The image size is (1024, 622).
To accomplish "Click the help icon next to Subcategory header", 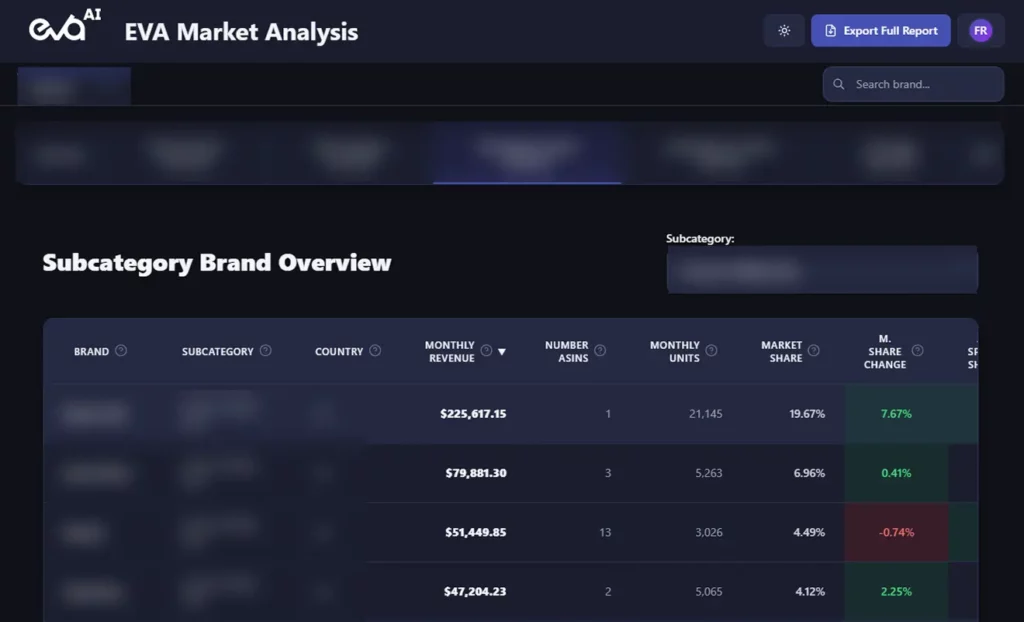I will point(265,351).
